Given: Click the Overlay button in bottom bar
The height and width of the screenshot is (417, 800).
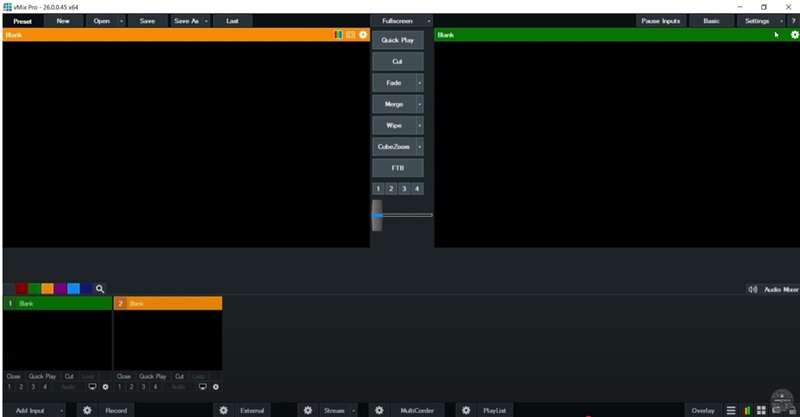Looking at the screenshot, I should (x=703, y=410).
